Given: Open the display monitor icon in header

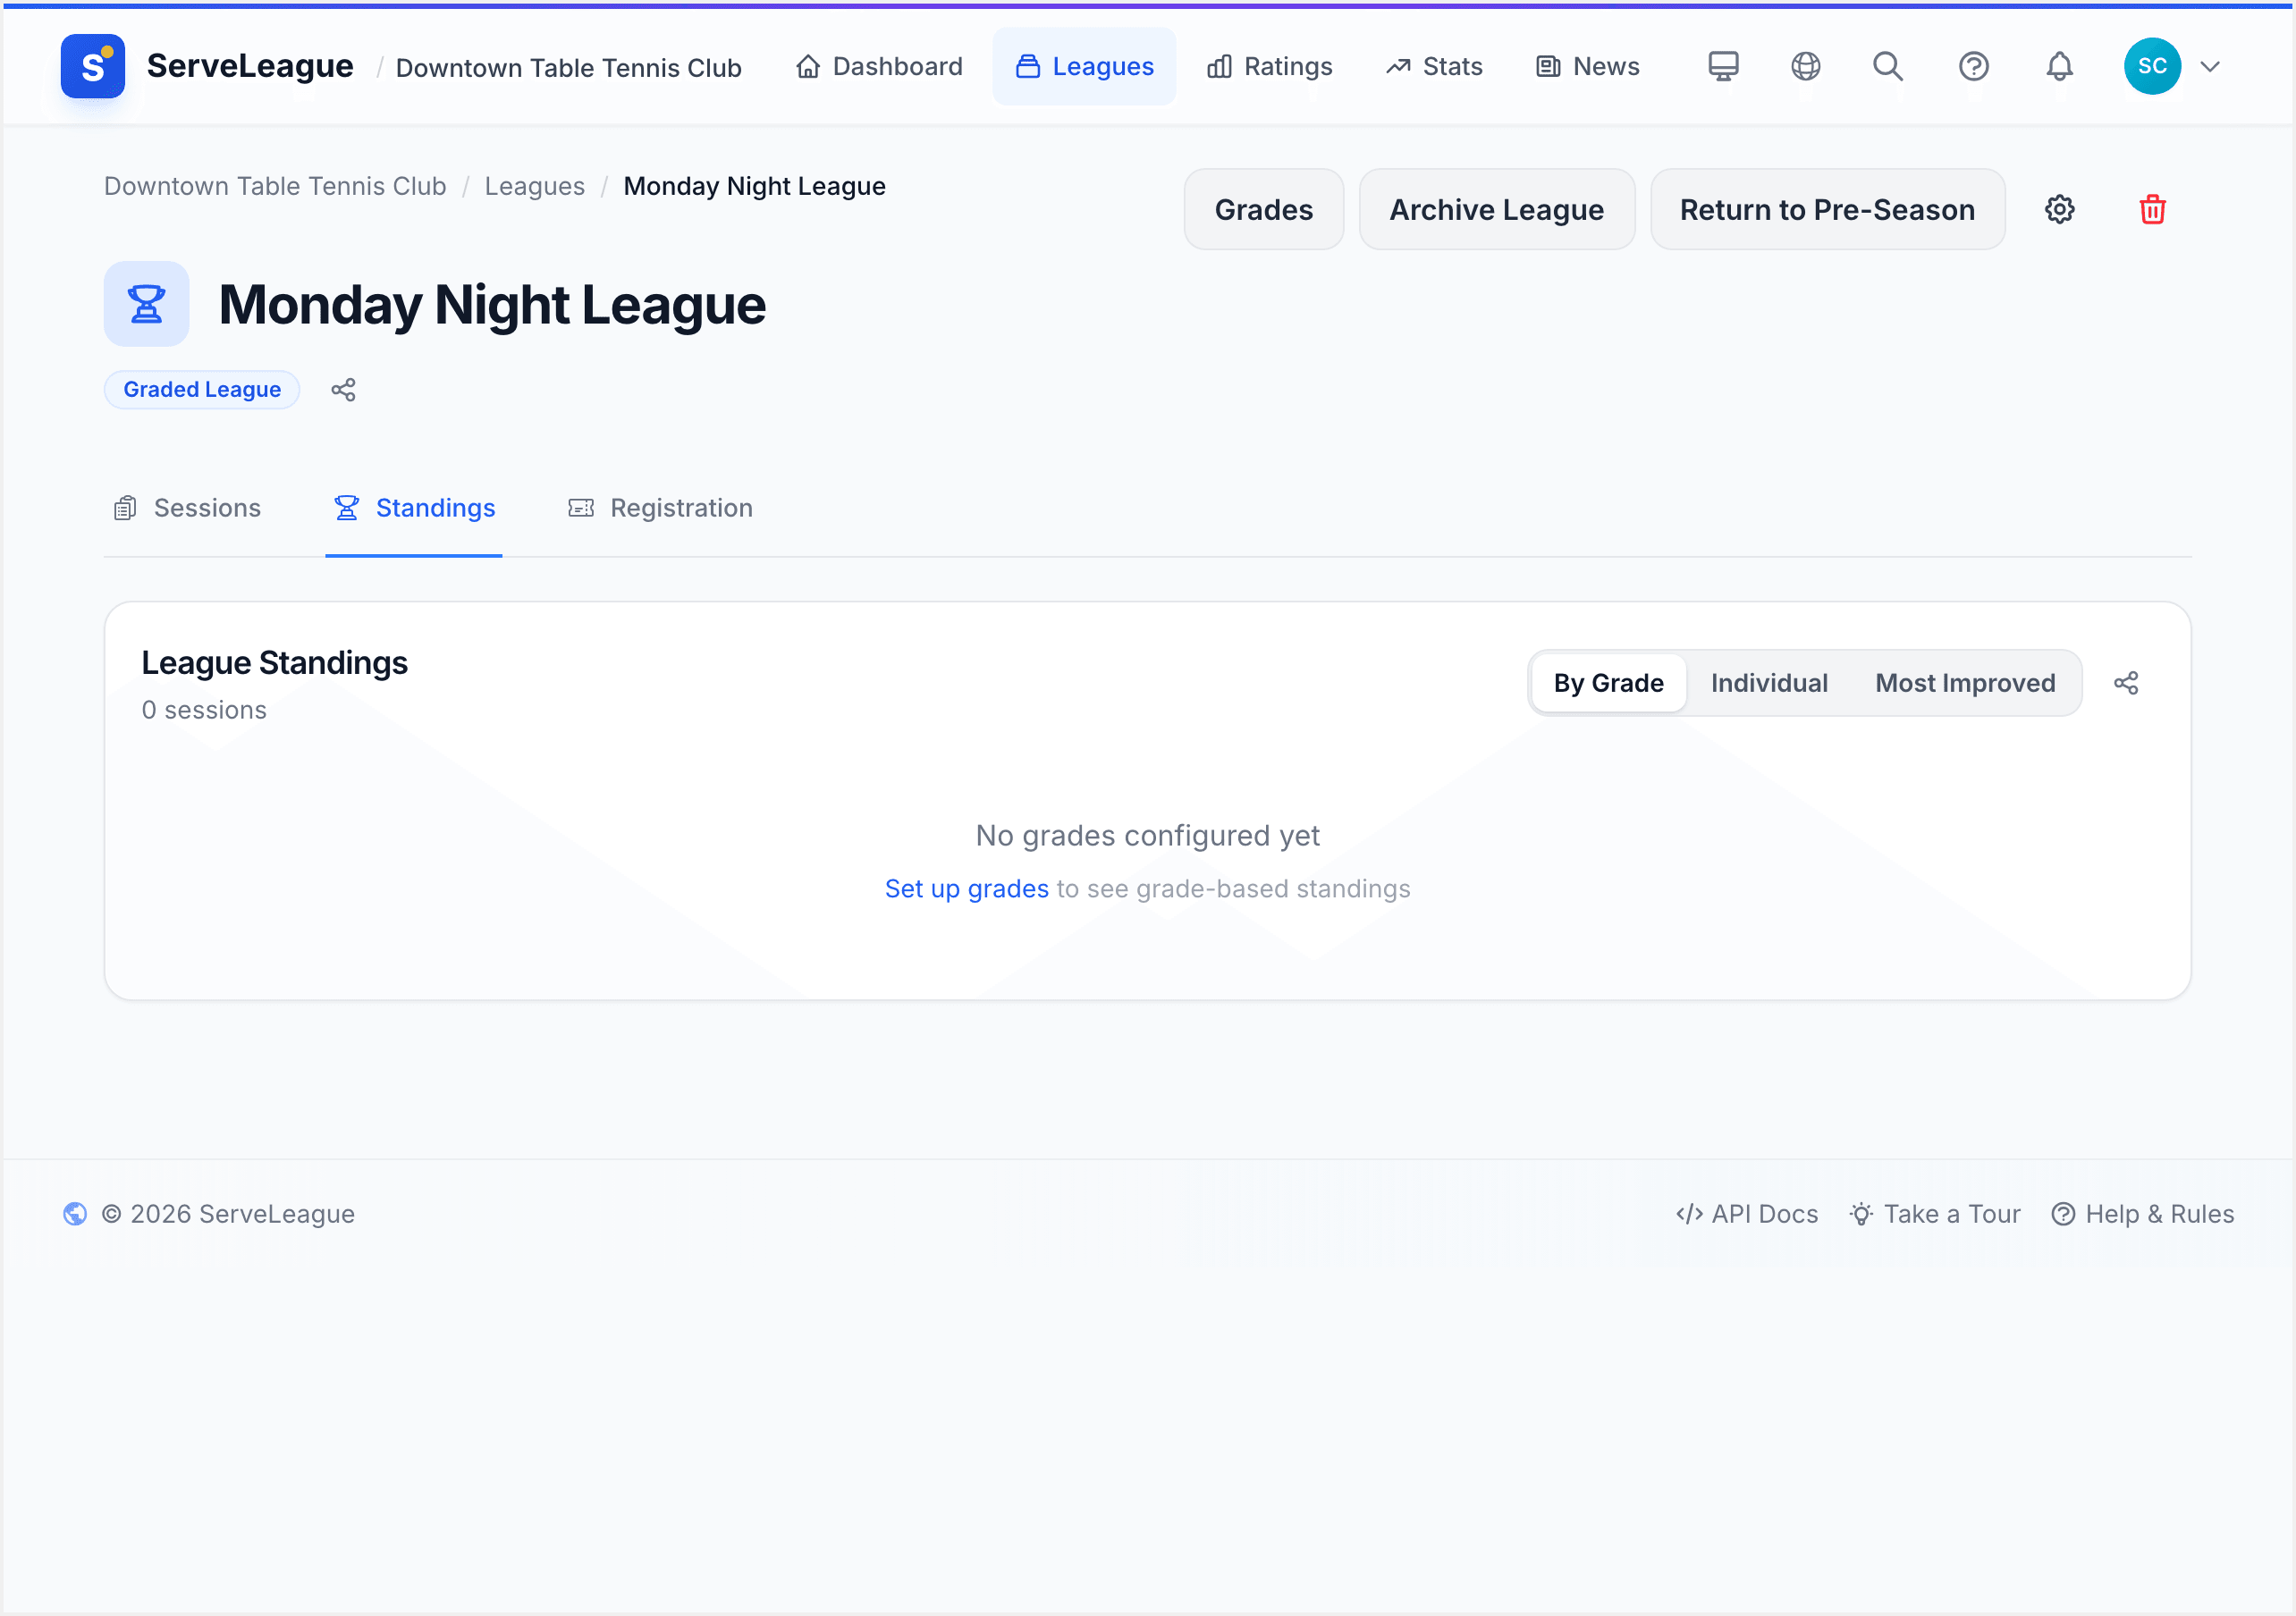Looking at the screenshot, I should 1723,66.
